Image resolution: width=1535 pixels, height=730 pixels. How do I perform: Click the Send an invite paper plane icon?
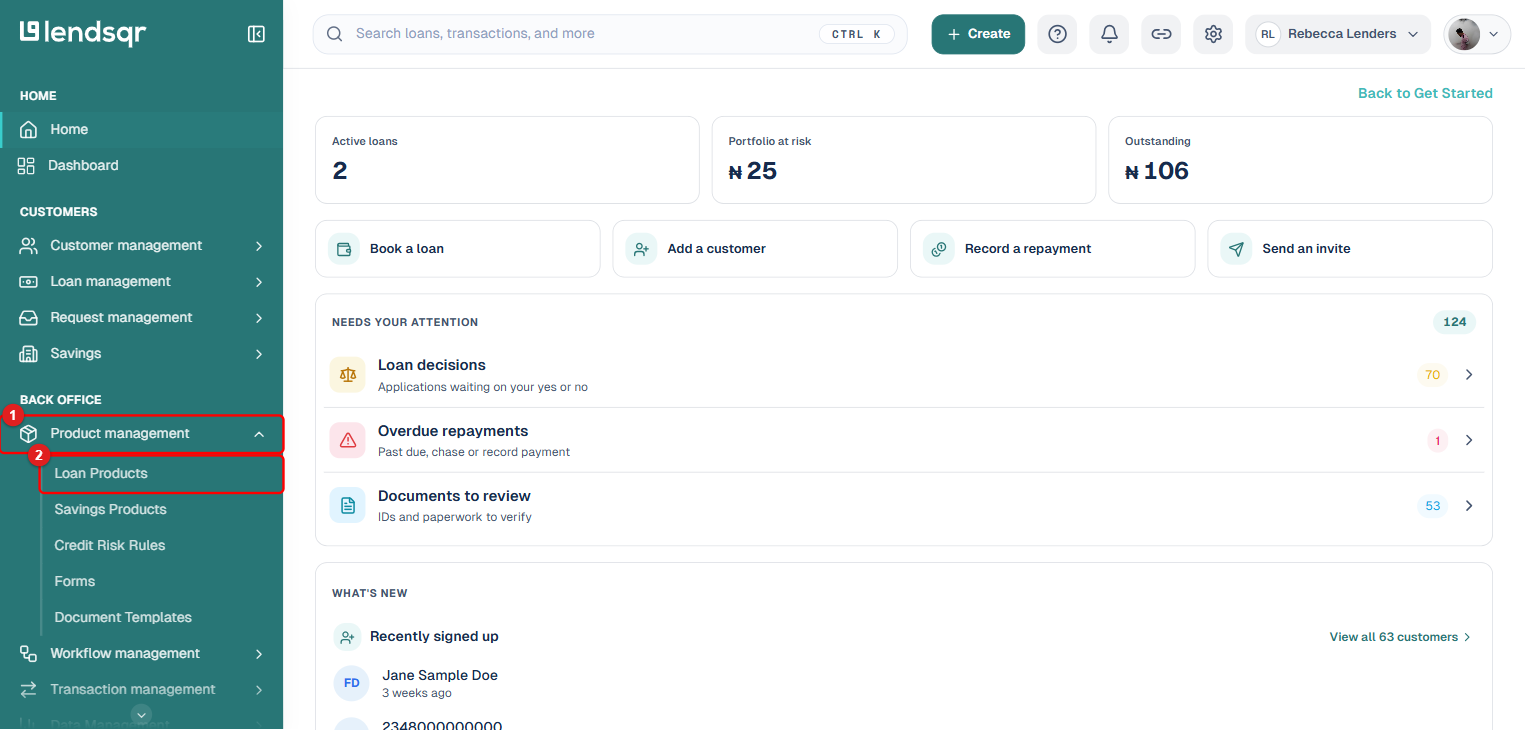(1237, 249)
